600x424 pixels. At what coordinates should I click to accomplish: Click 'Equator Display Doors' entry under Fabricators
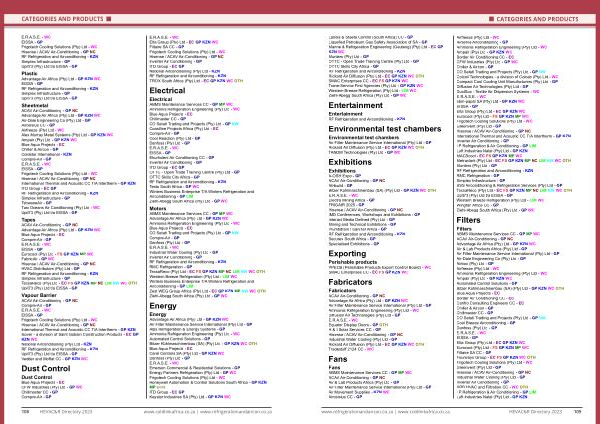358,325
